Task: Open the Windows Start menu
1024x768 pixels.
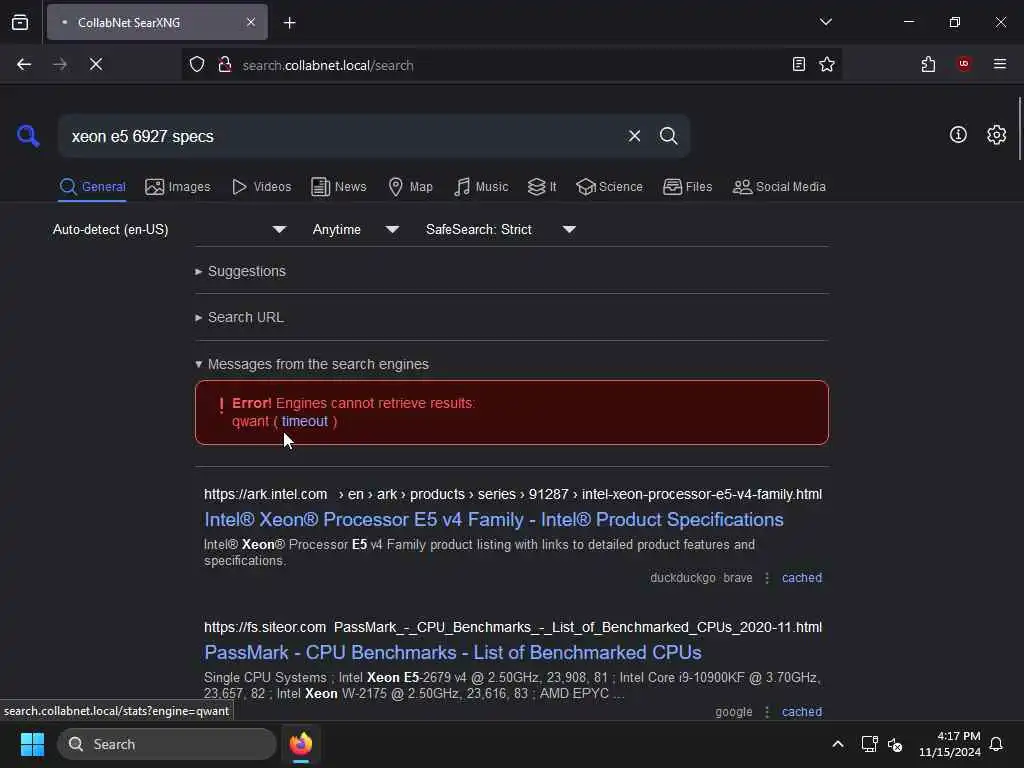Action: tap(32, 744)
